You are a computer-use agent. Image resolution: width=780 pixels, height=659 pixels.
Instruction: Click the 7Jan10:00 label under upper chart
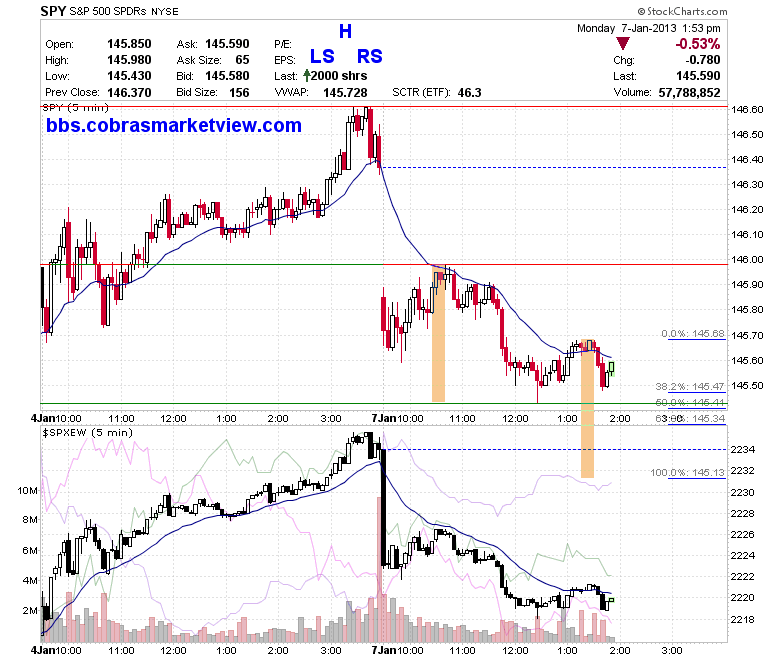(397, 418)
